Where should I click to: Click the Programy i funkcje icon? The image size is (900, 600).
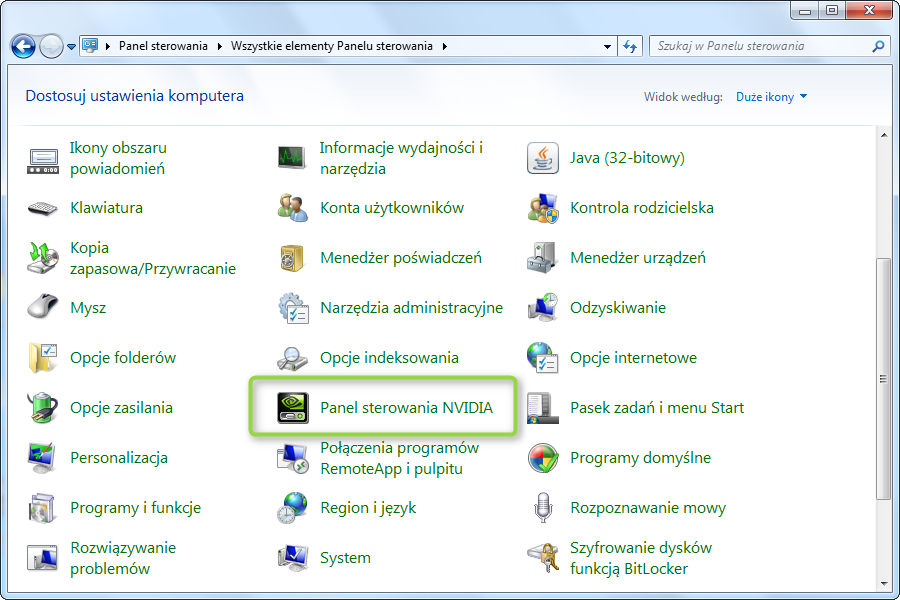click(42, 508)
